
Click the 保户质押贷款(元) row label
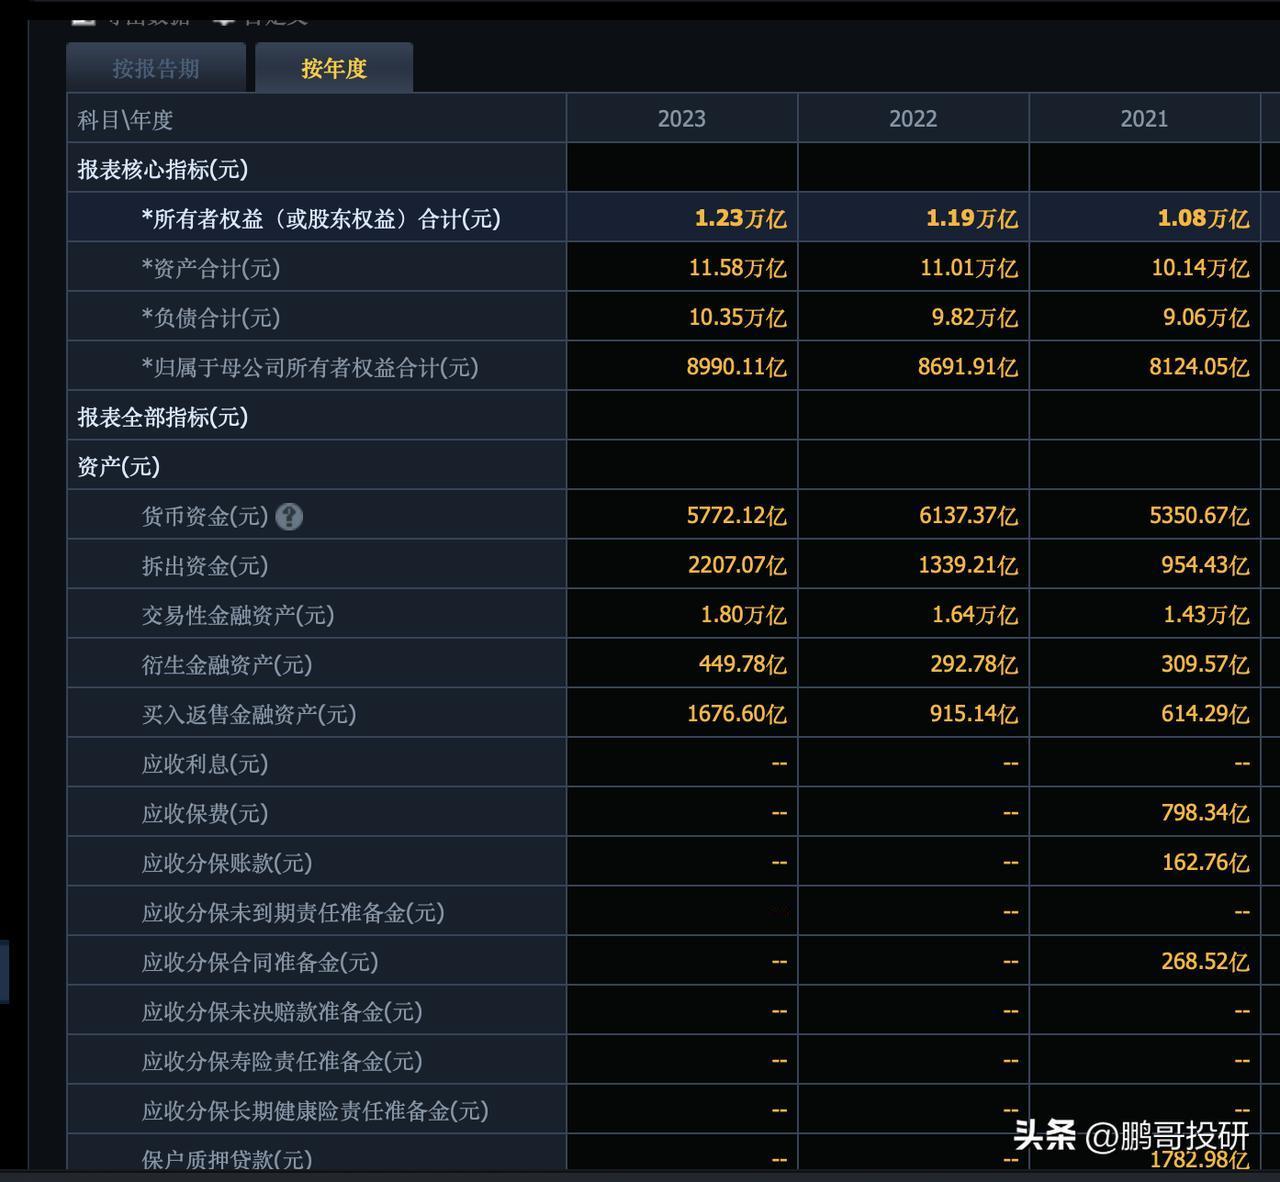click(x=227, y=1159)
